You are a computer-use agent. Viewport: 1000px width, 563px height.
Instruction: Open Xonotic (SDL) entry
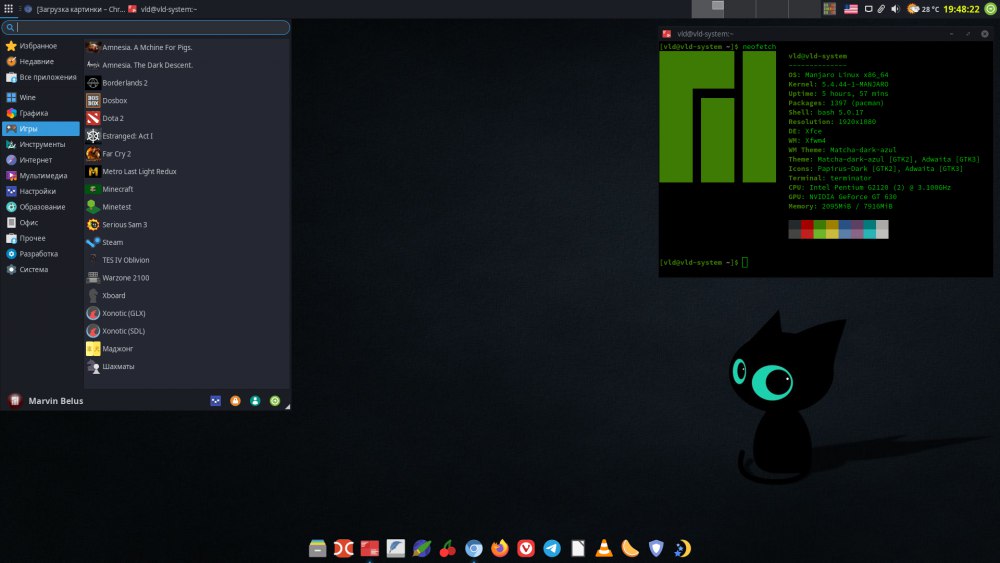pos(187,331)
